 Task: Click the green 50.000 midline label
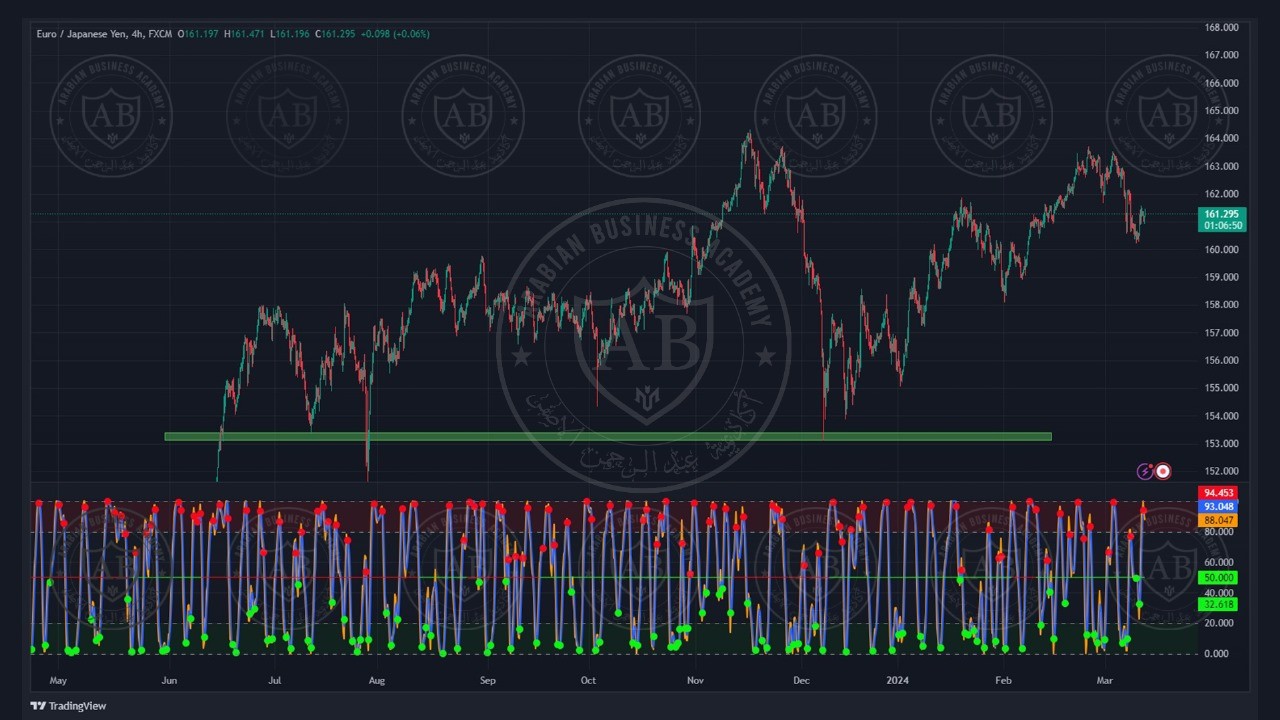pyautogui.click(x=1218, y=578)
